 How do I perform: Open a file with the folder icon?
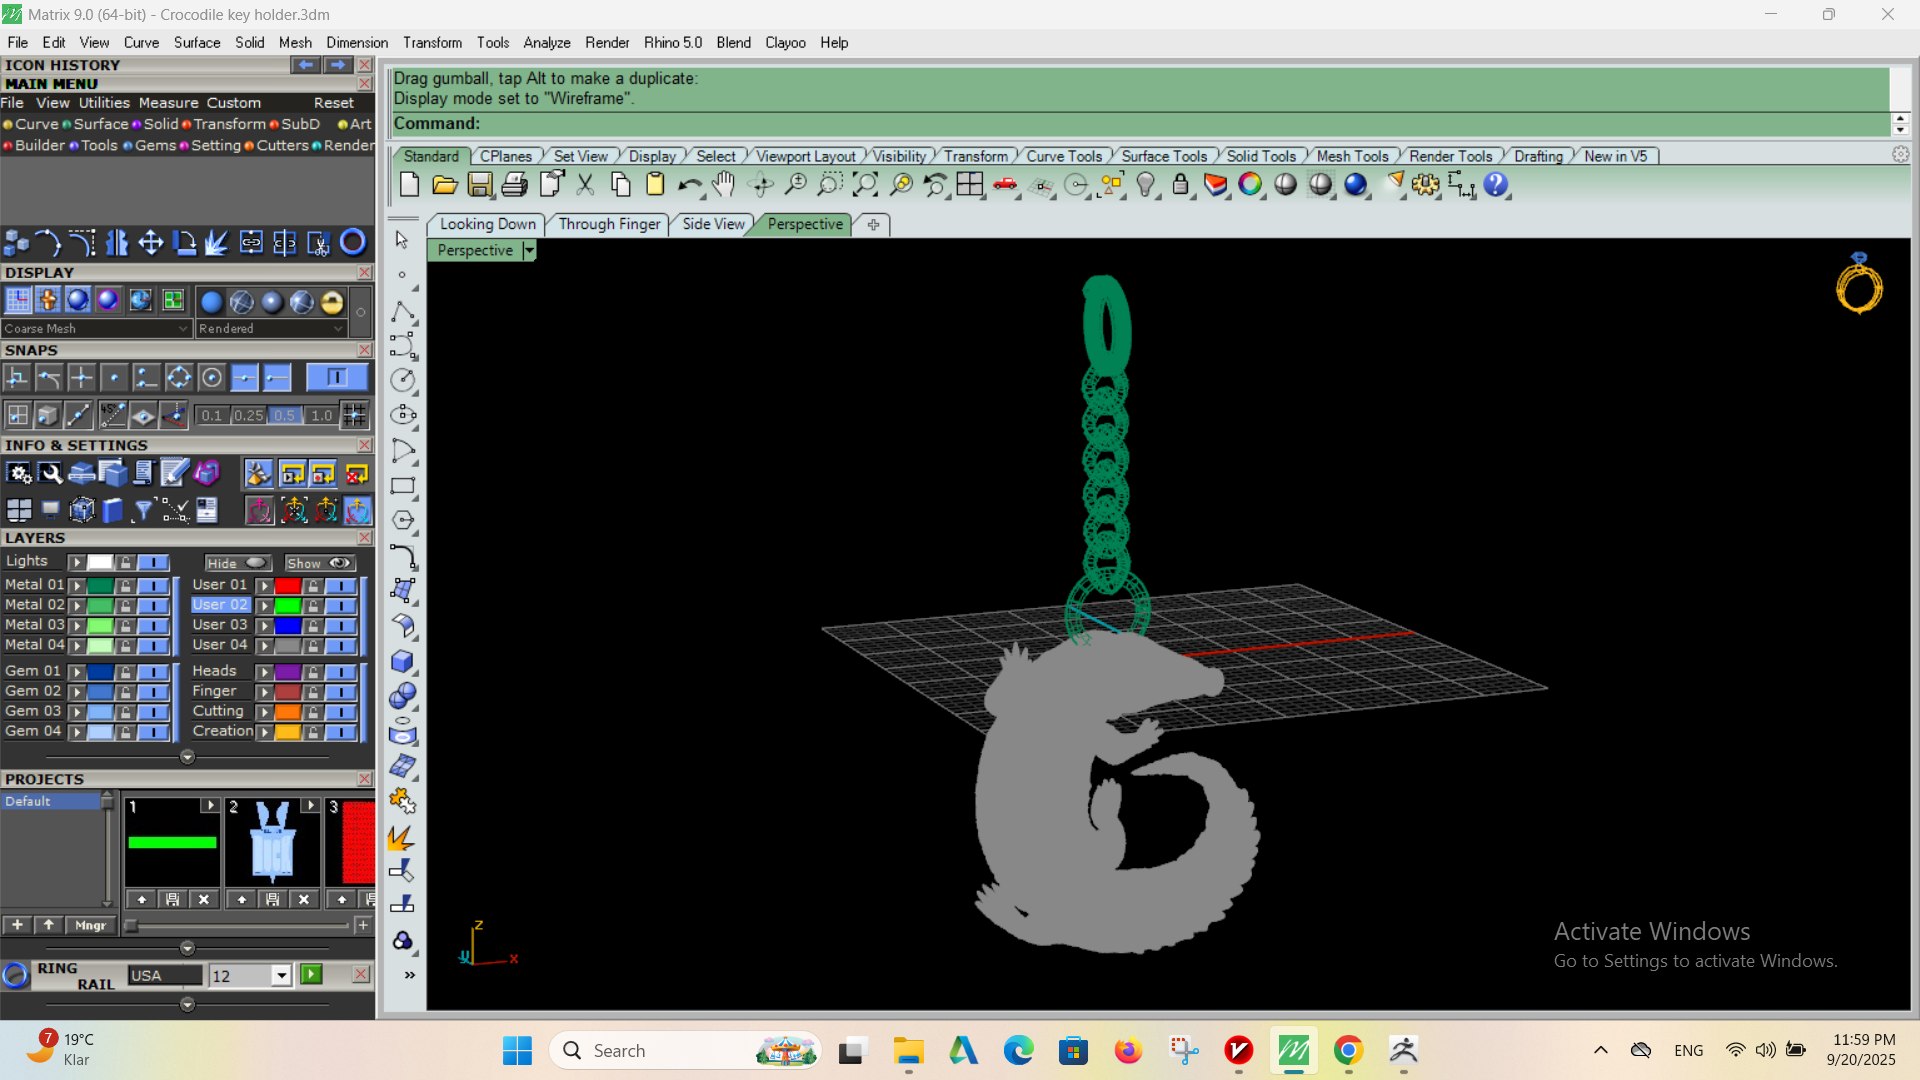[444, 185]
